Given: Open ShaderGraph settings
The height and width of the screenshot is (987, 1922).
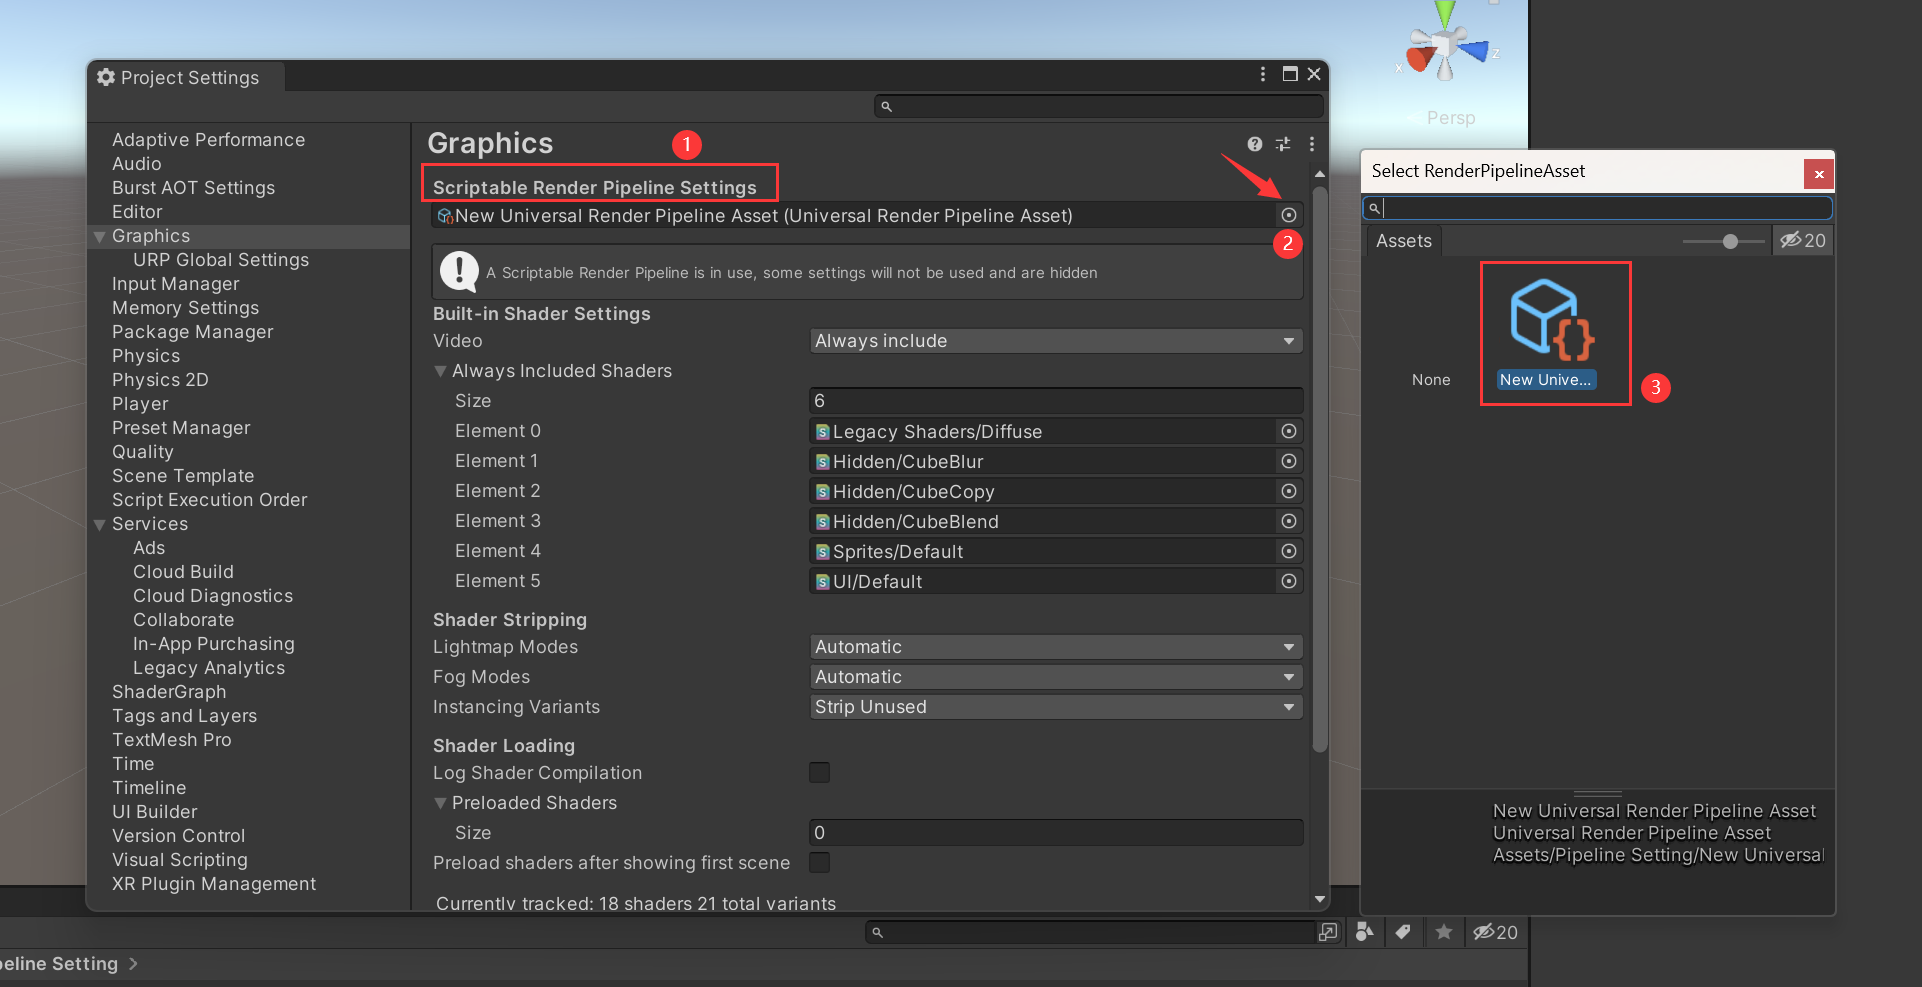Looking at the screenshot, I should click(x=169, y=692).
